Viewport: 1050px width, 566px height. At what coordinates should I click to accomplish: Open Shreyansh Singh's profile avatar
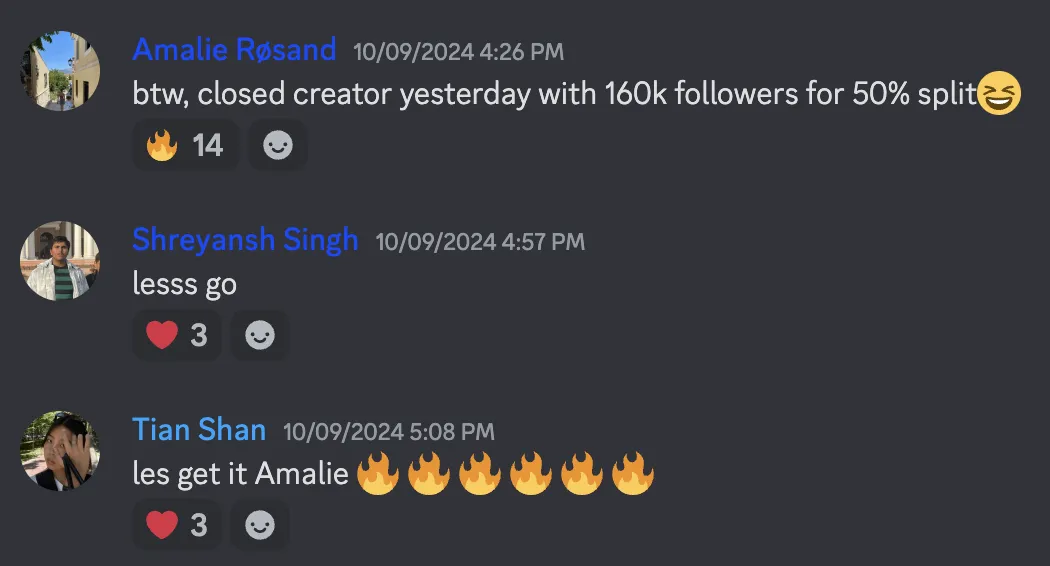60,260
